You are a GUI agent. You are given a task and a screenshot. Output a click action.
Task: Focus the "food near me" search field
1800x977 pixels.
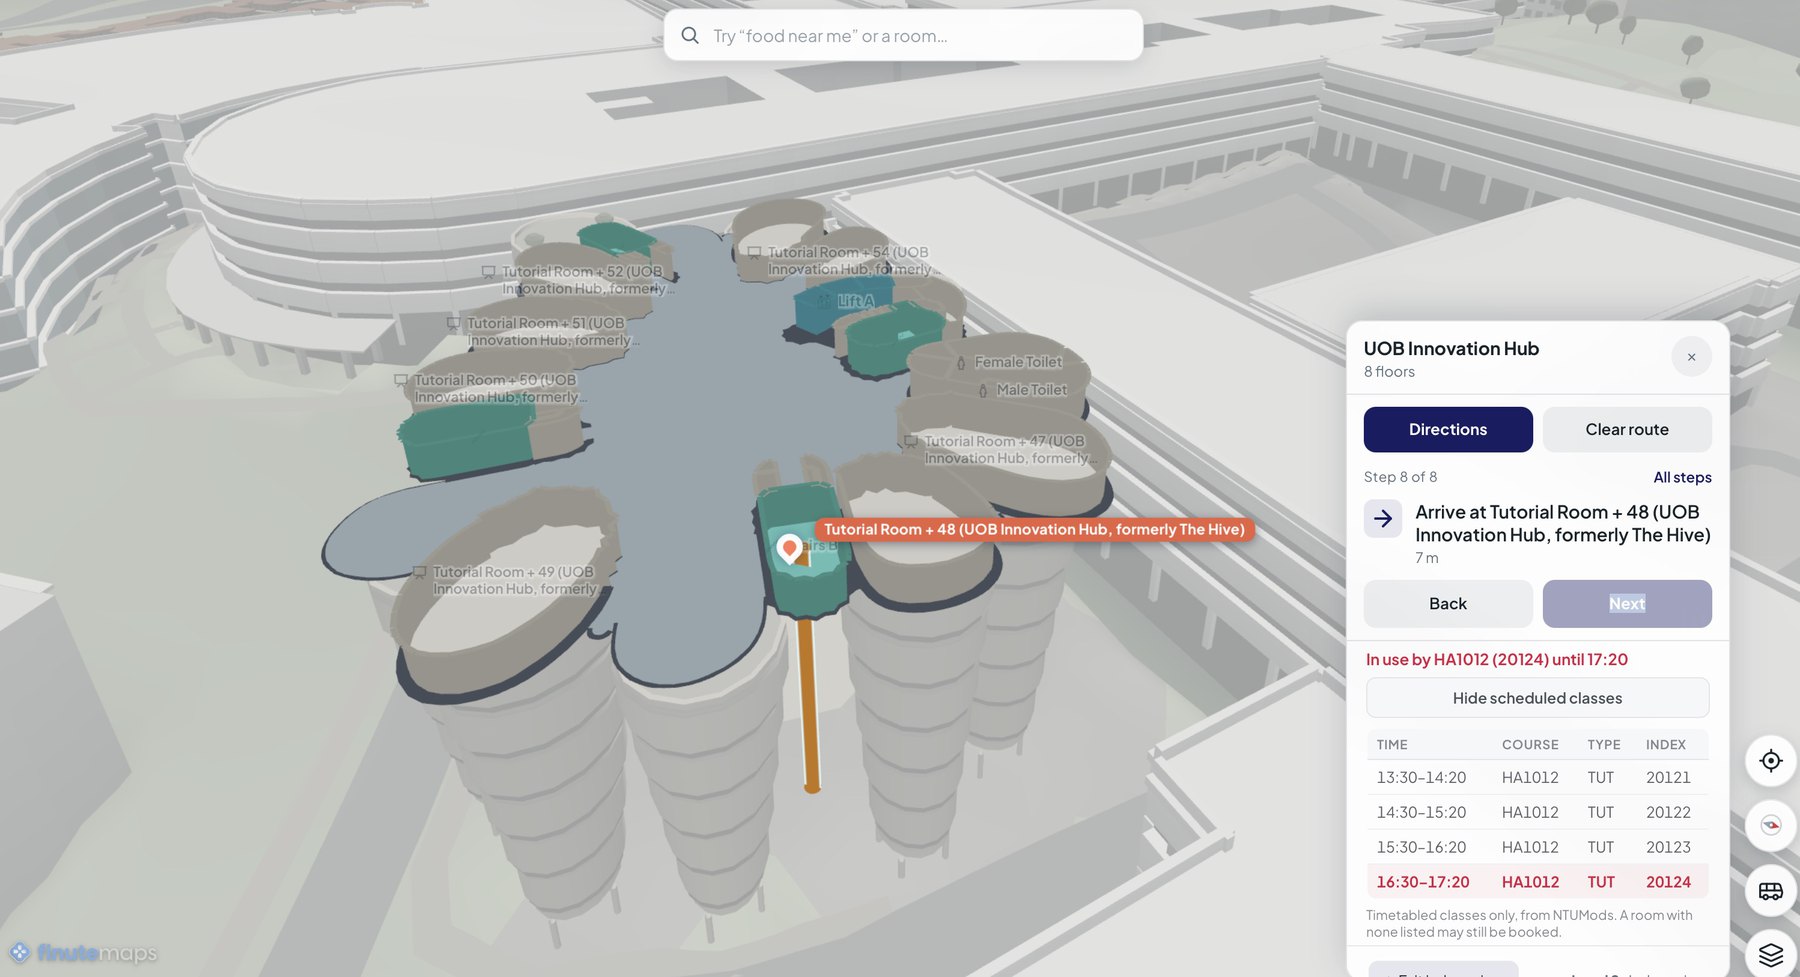tap(903, 35)
